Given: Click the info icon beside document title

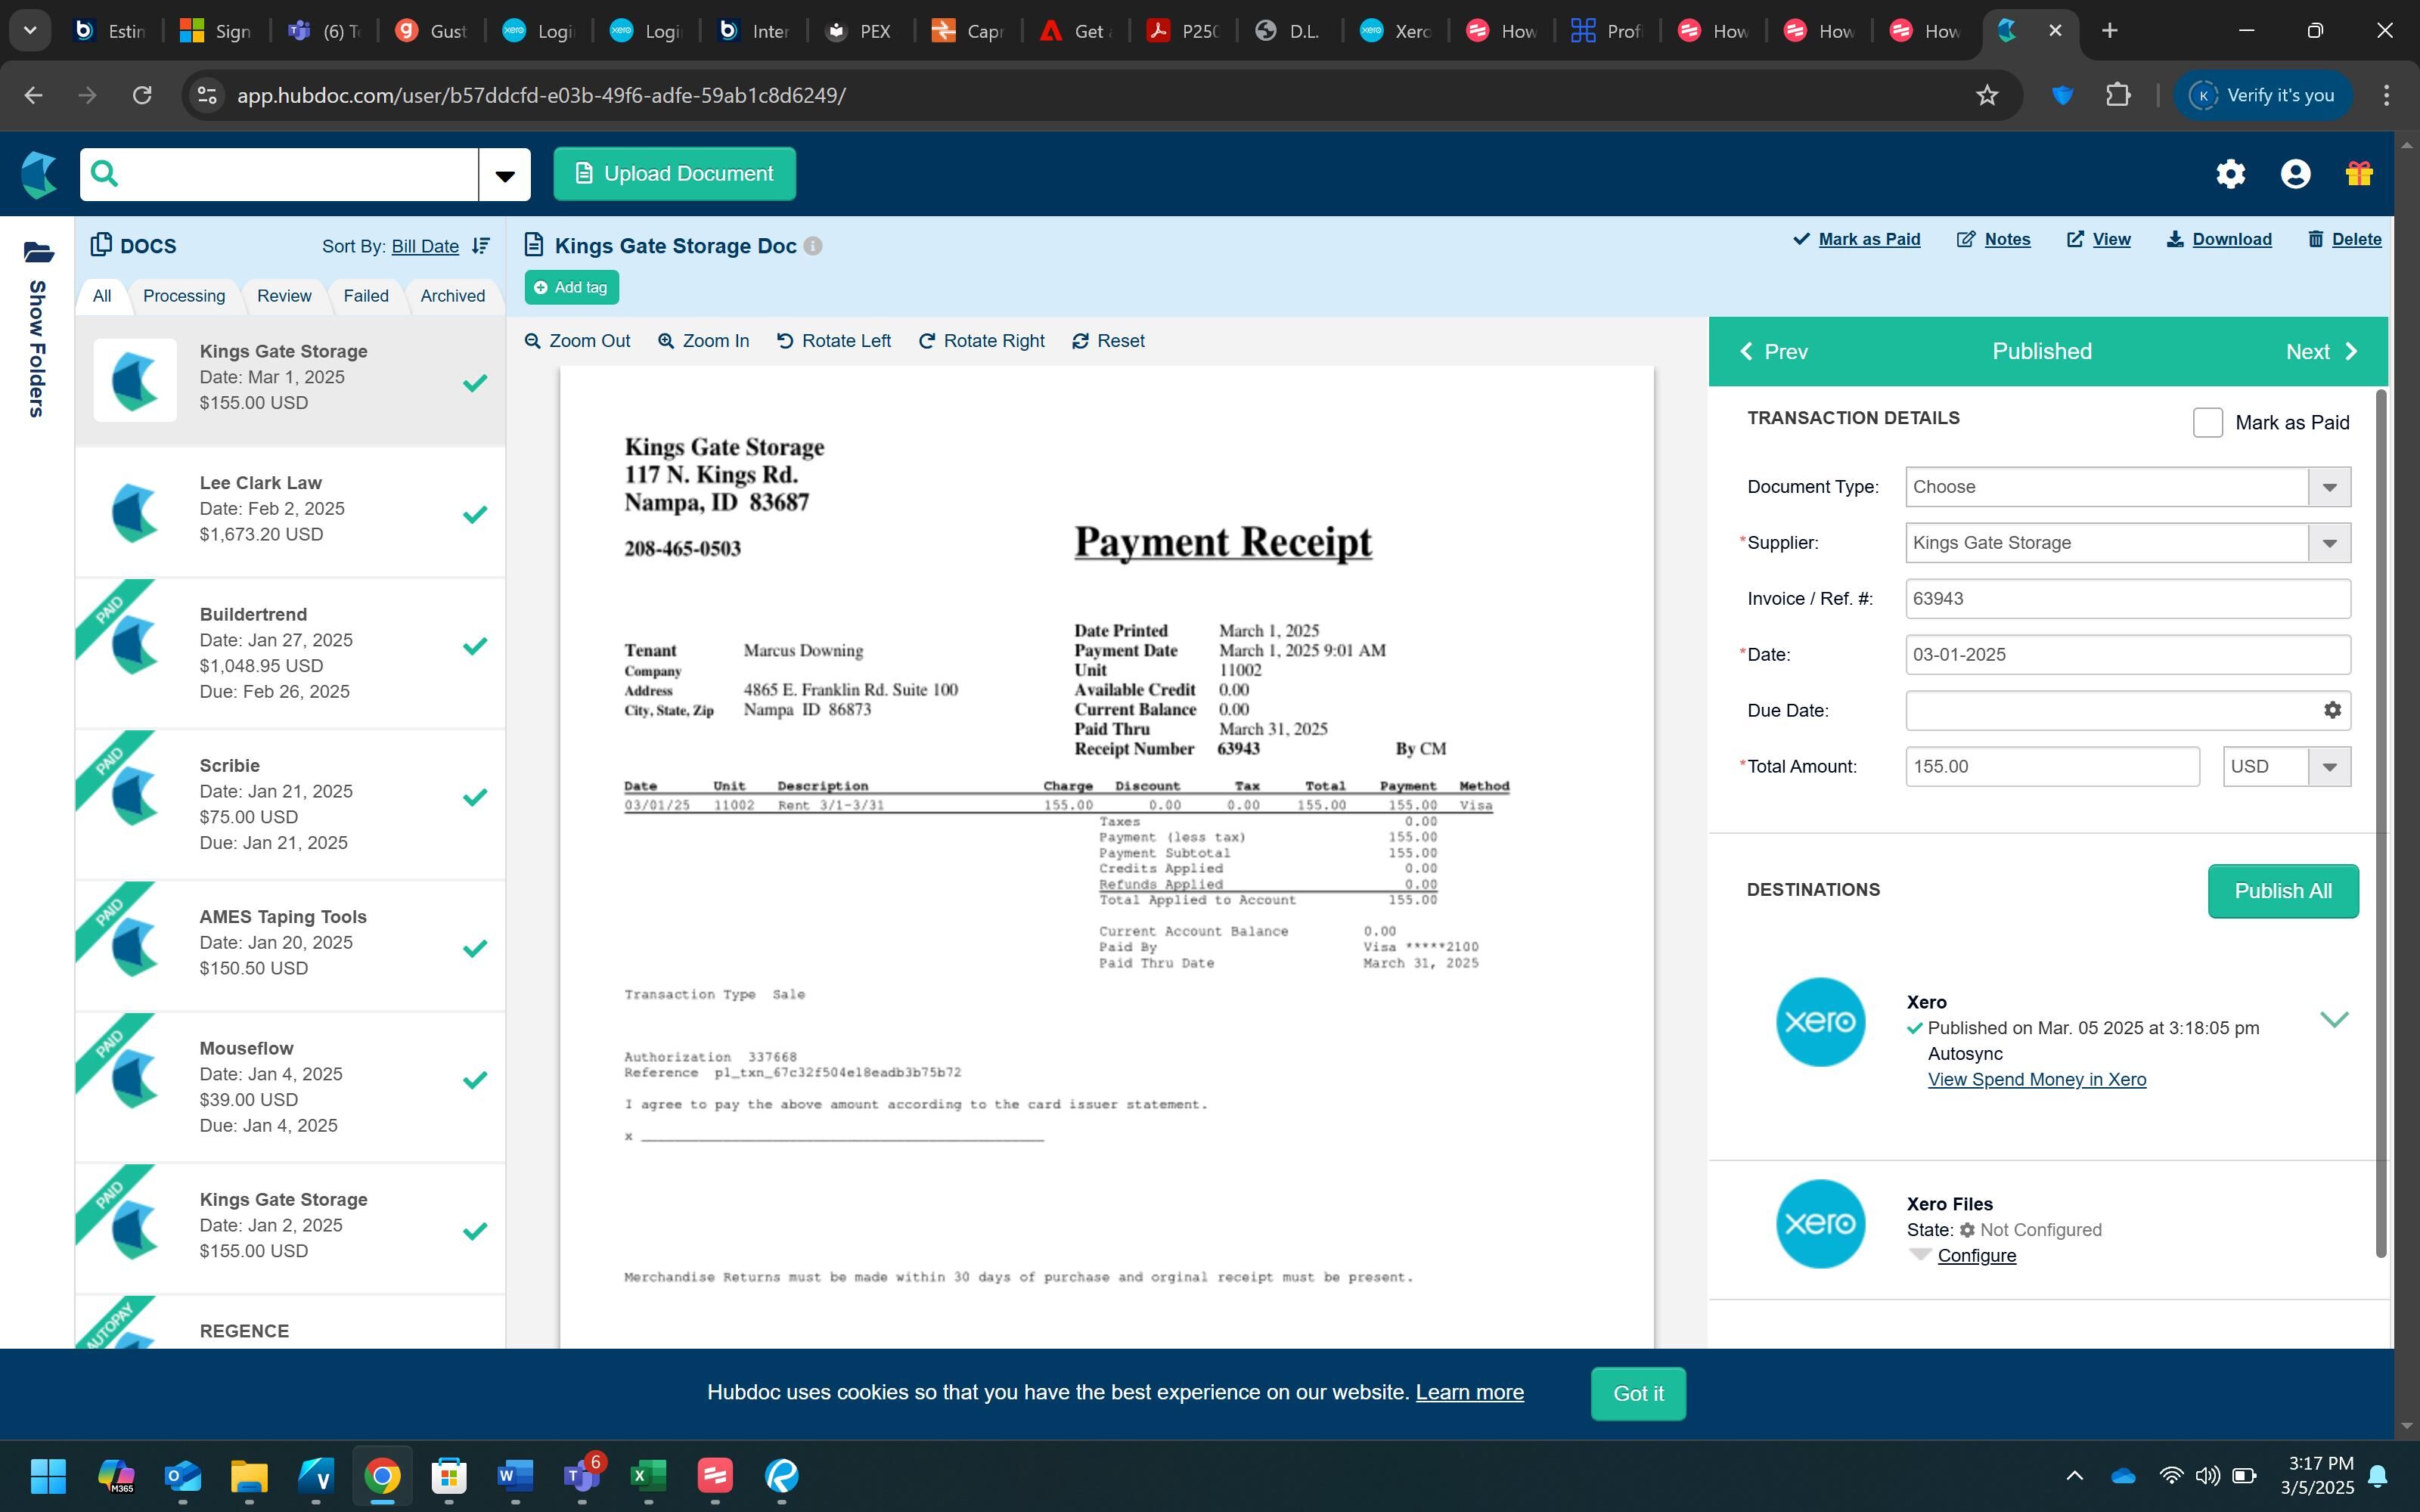Looking at the screenshot, I should coord(813,246).
